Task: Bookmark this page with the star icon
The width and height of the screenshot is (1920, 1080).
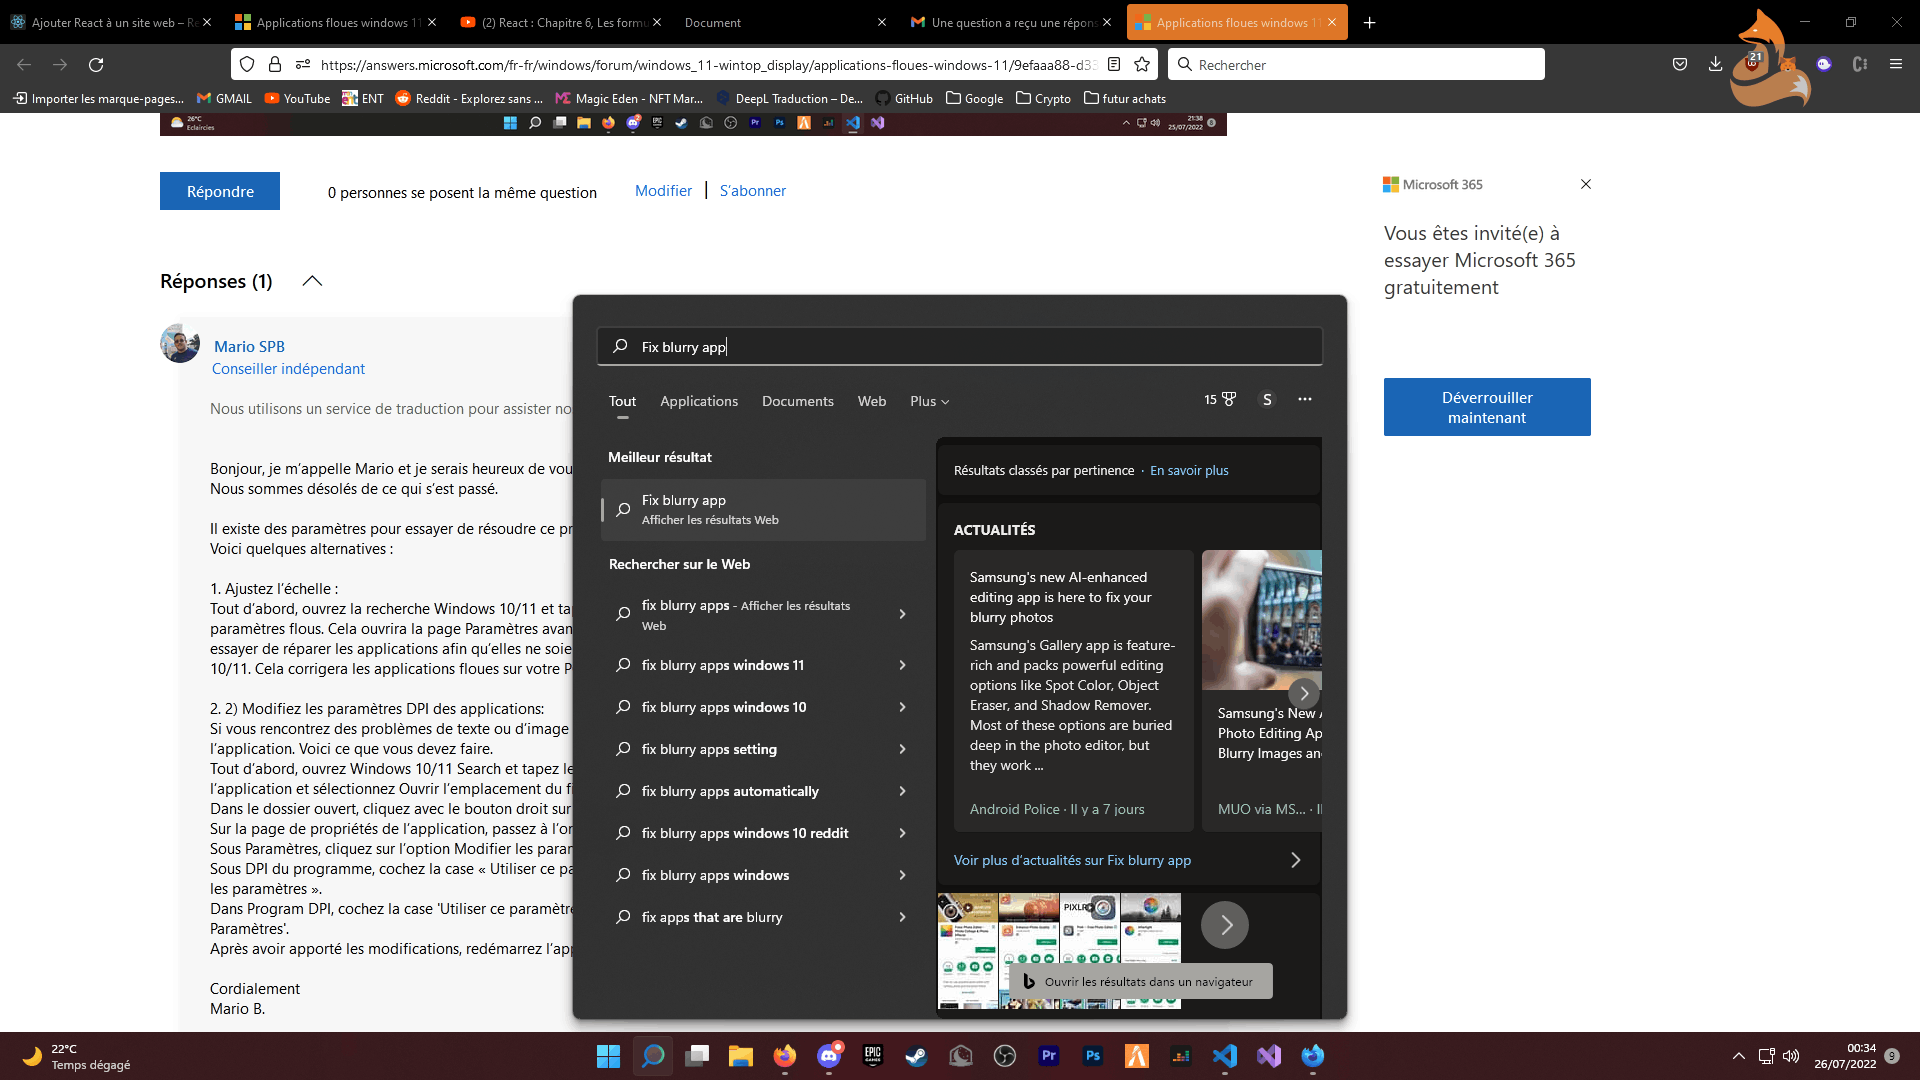Action: coord(1142,65)
